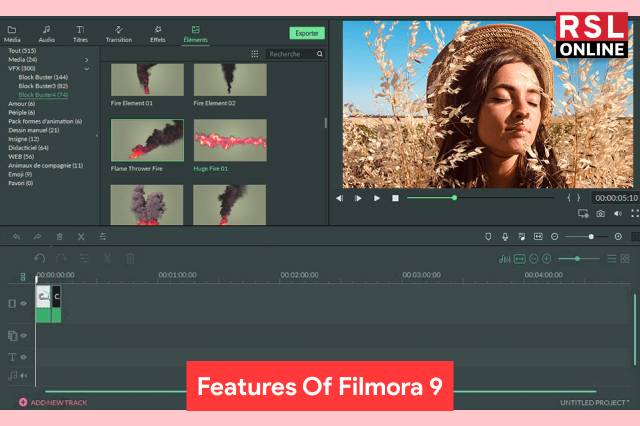This screenshot has height=426, width=640.
Task: Select the Fire Element 02 thumbnail
Action: coord(230,80)
